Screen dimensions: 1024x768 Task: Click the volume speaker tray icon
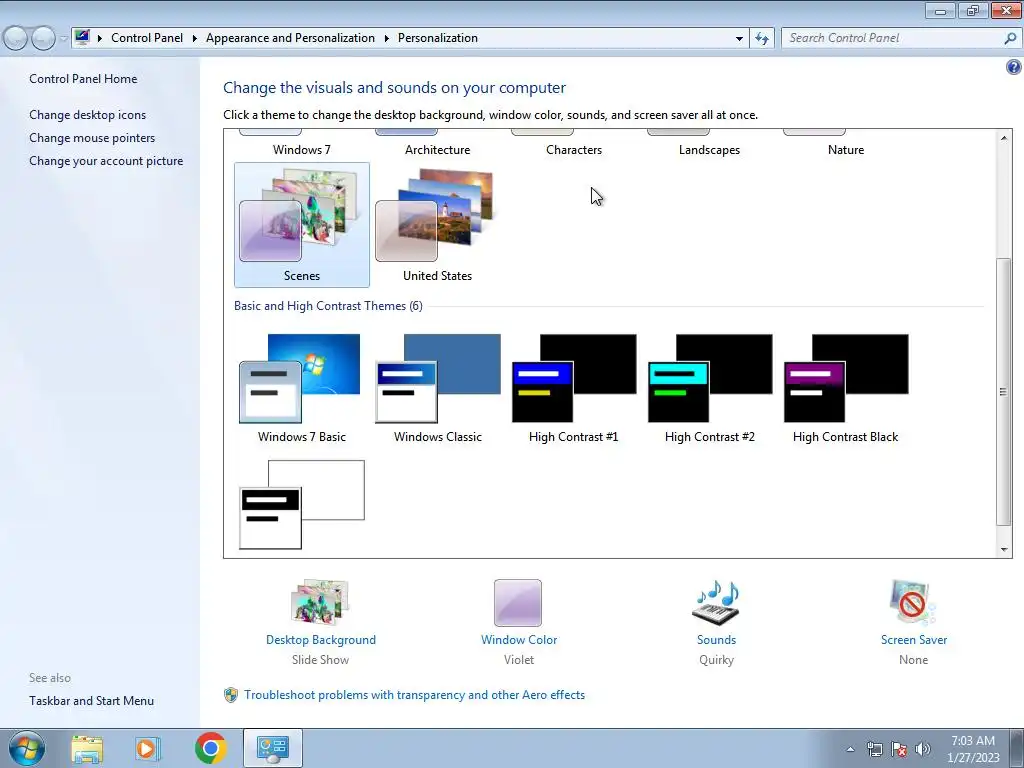click(923, 749)
